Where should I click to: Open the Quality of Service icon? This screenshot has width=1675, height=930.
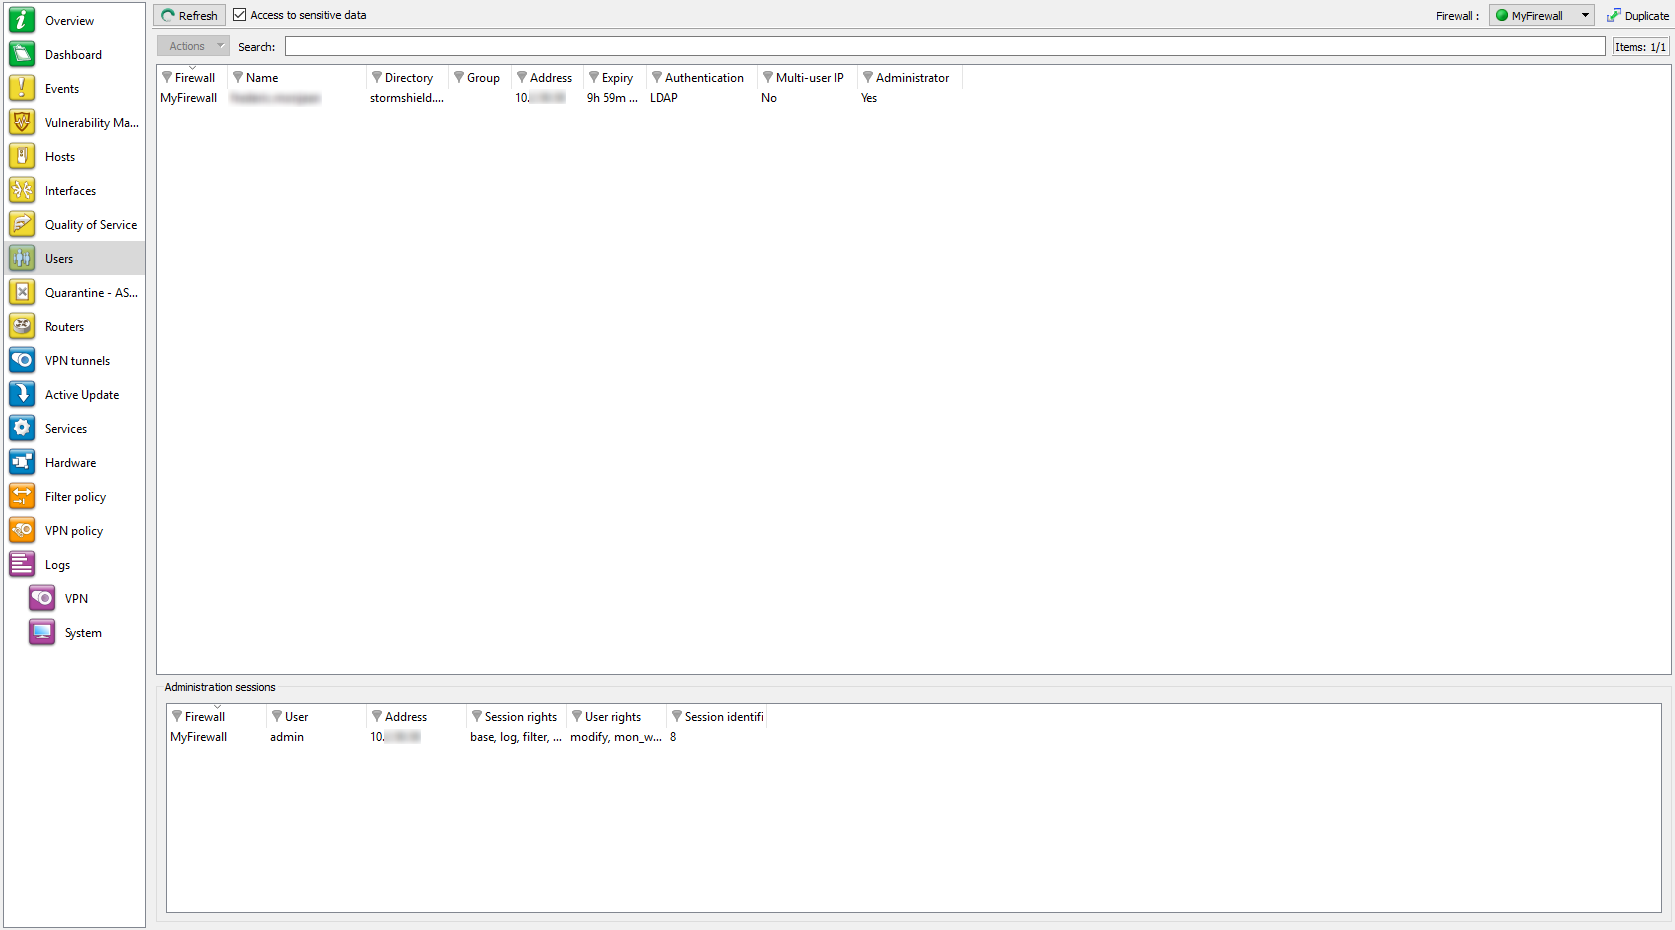pyautogui.click(x=22, y=224)
